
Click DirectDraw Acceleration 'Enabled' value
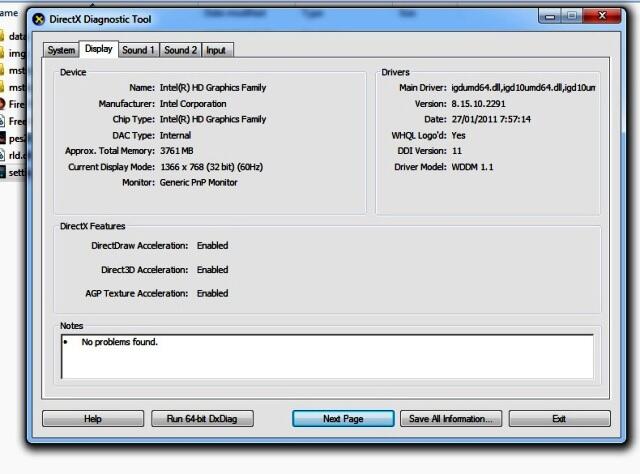point(212,245)
